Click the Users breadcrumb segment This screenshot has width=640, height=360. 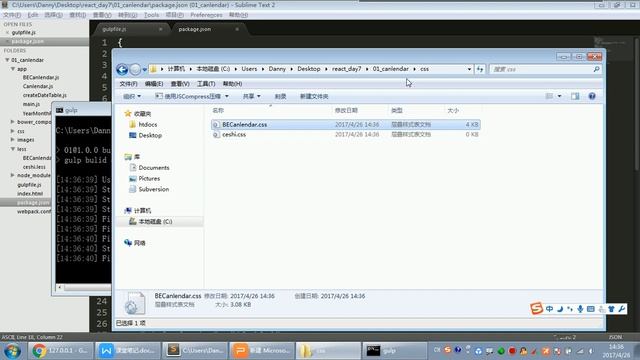click(x=249, y=69)
